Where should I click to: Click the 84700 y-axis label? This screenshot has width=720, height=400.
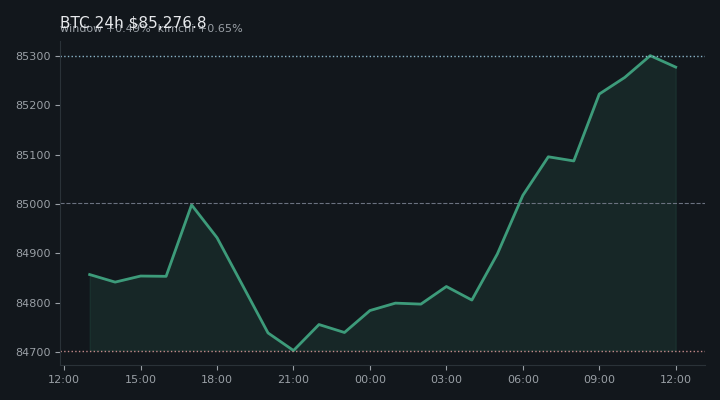[33, 352]
